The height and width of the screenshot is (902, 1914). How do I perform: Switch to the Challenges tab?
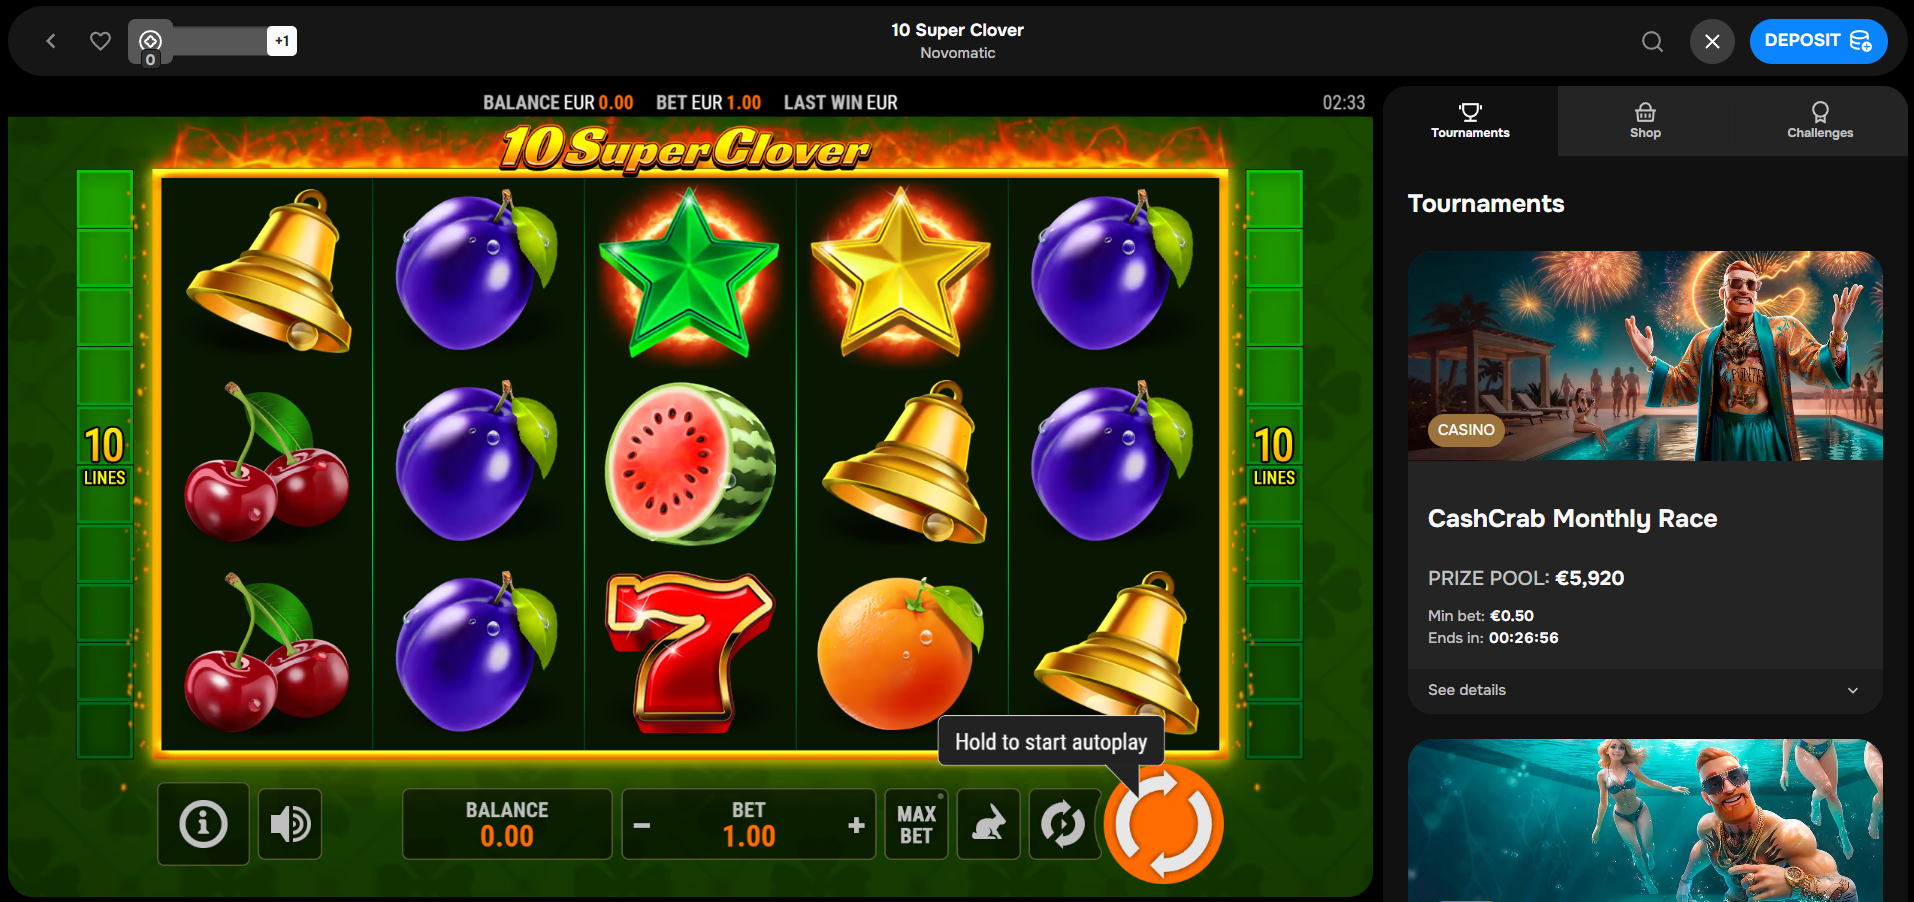pos(1820,120)
